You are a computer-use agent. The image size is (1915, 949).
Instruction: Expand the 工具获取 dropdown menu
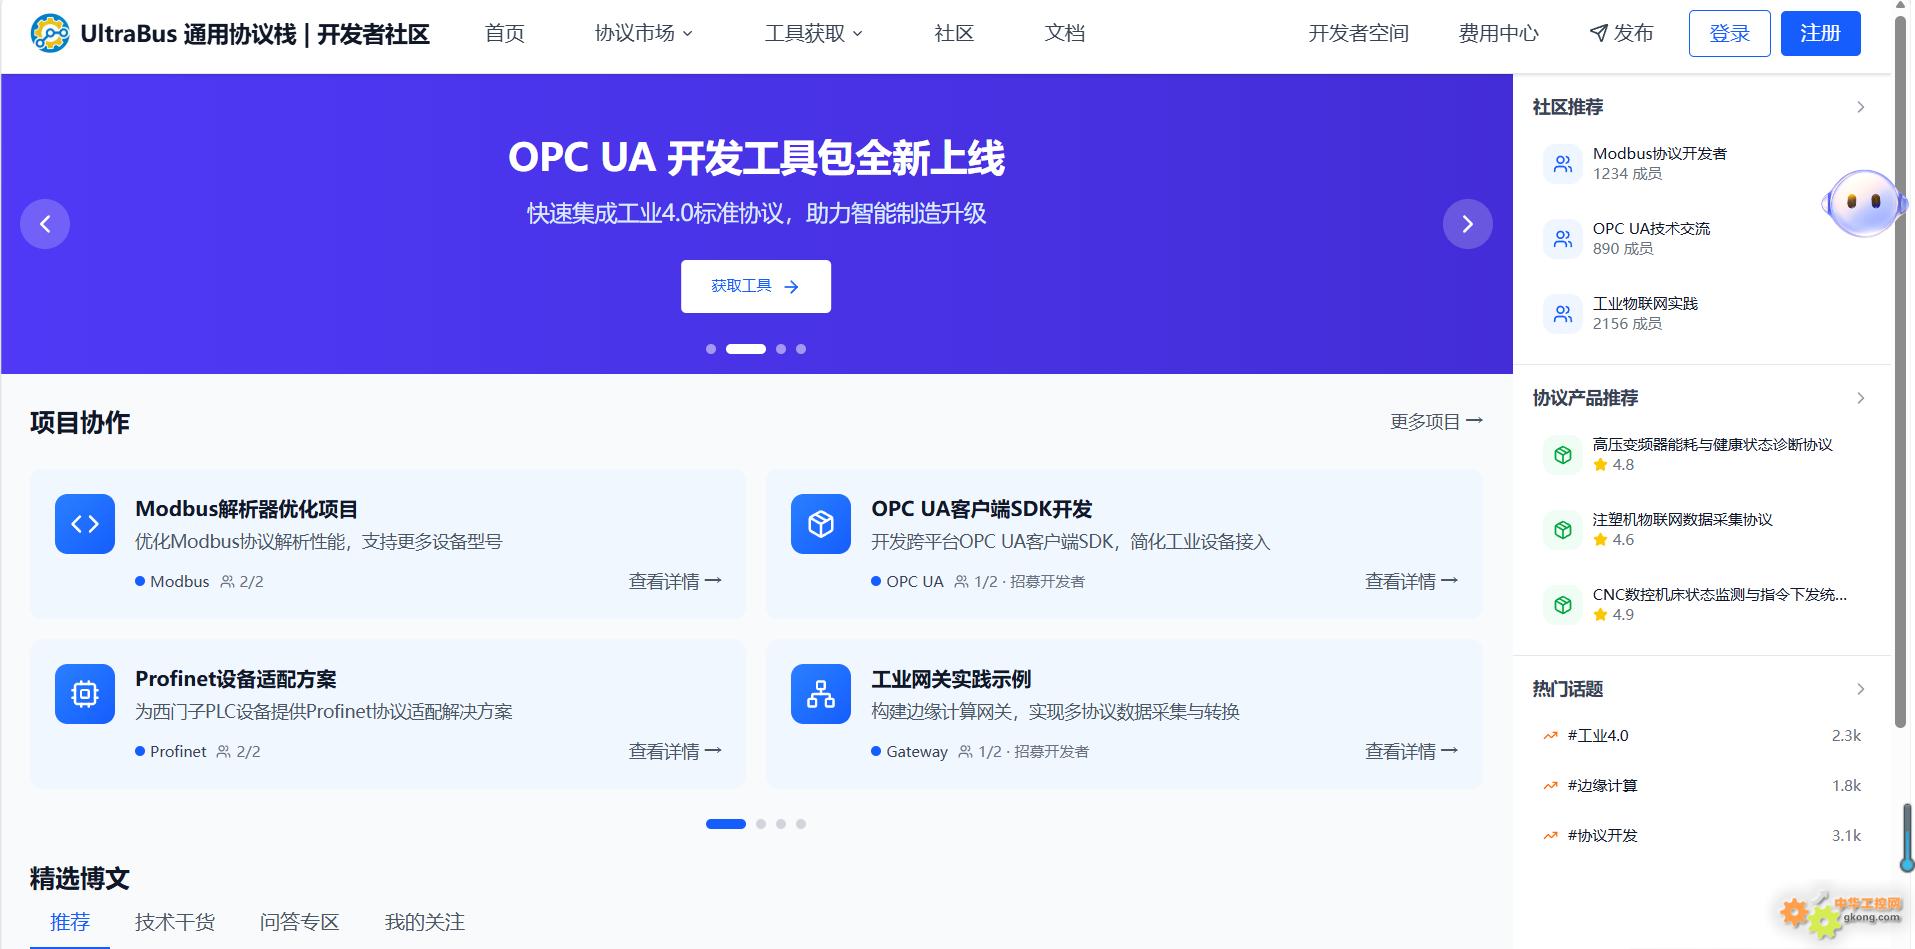[814, 34]
